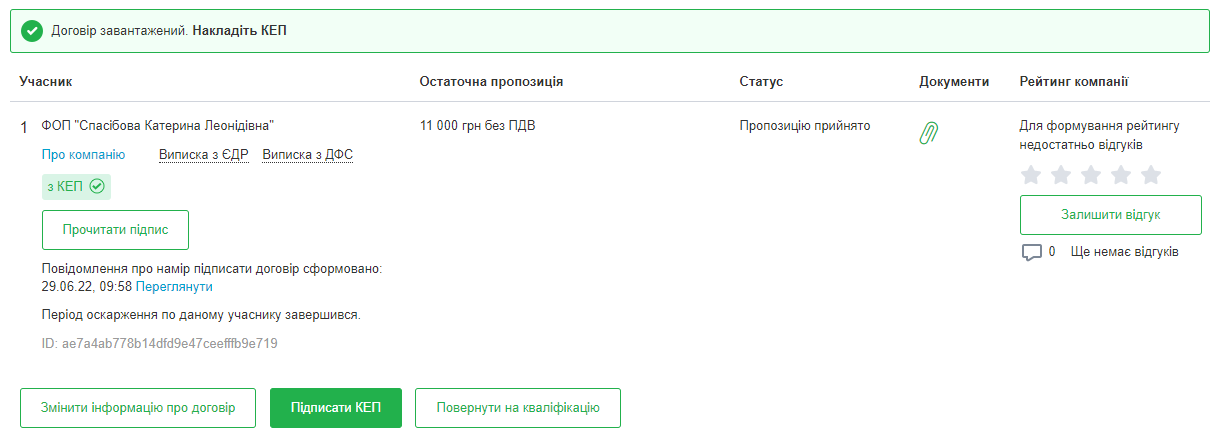Sign the contract with 'Підписати КЕП'
The image size is (1214, 439).
pyautogui.click(x=335, y=408)
